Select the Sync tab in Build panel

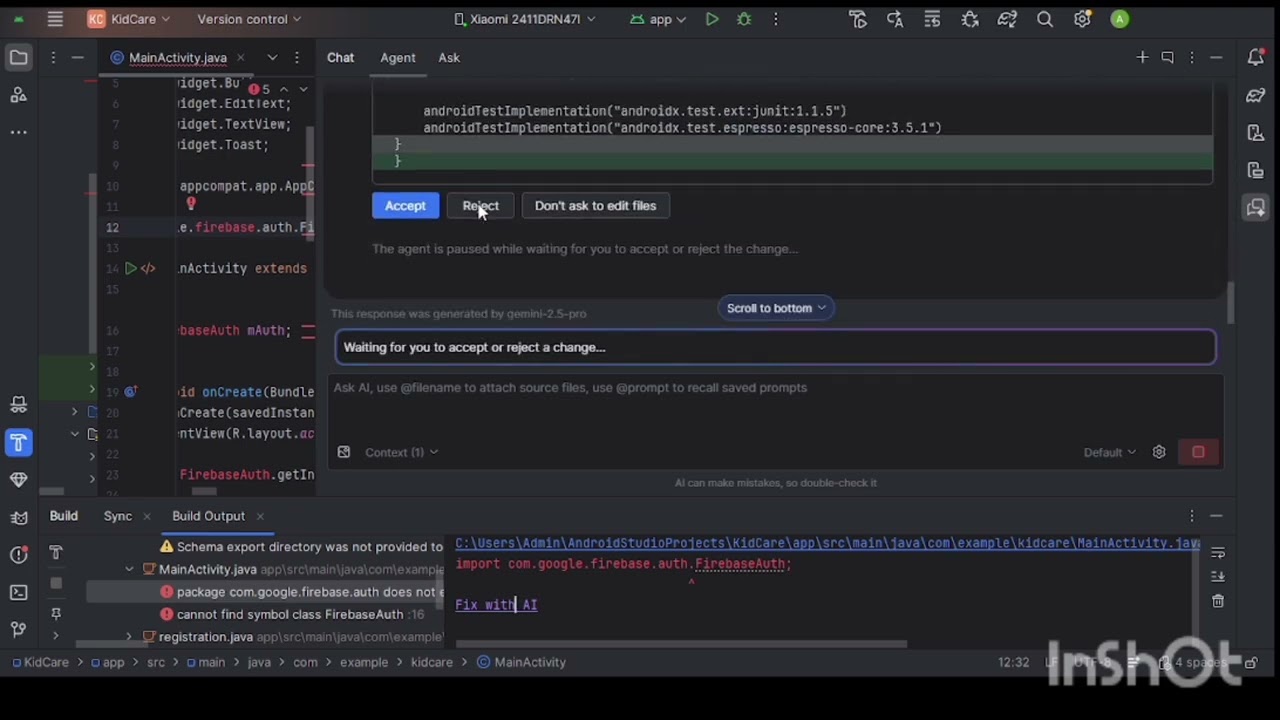(x=117, y=516)
